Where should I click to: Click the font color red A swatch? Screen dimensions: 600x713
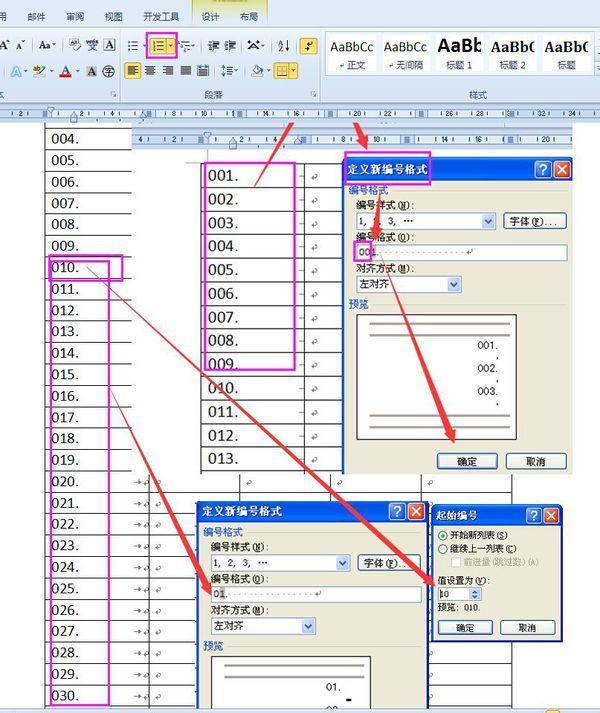(66, 71)
